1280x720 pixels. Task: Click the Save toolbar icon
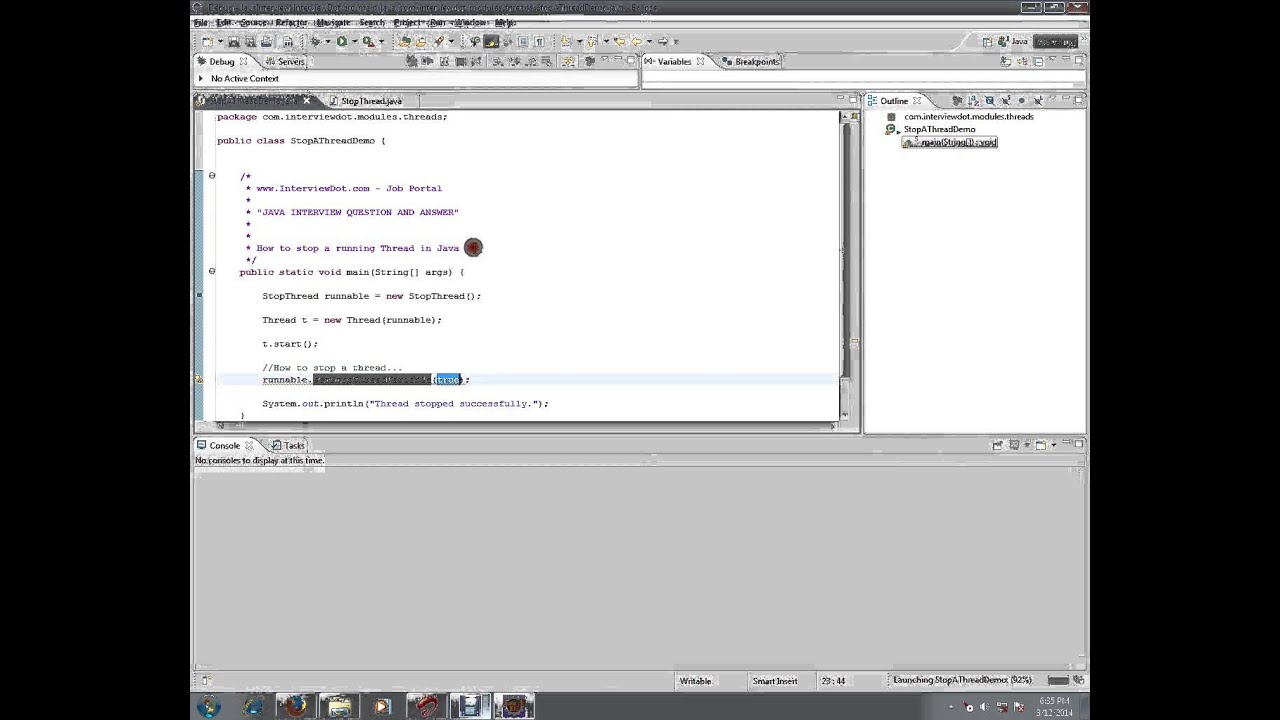[x=234, y=41]
